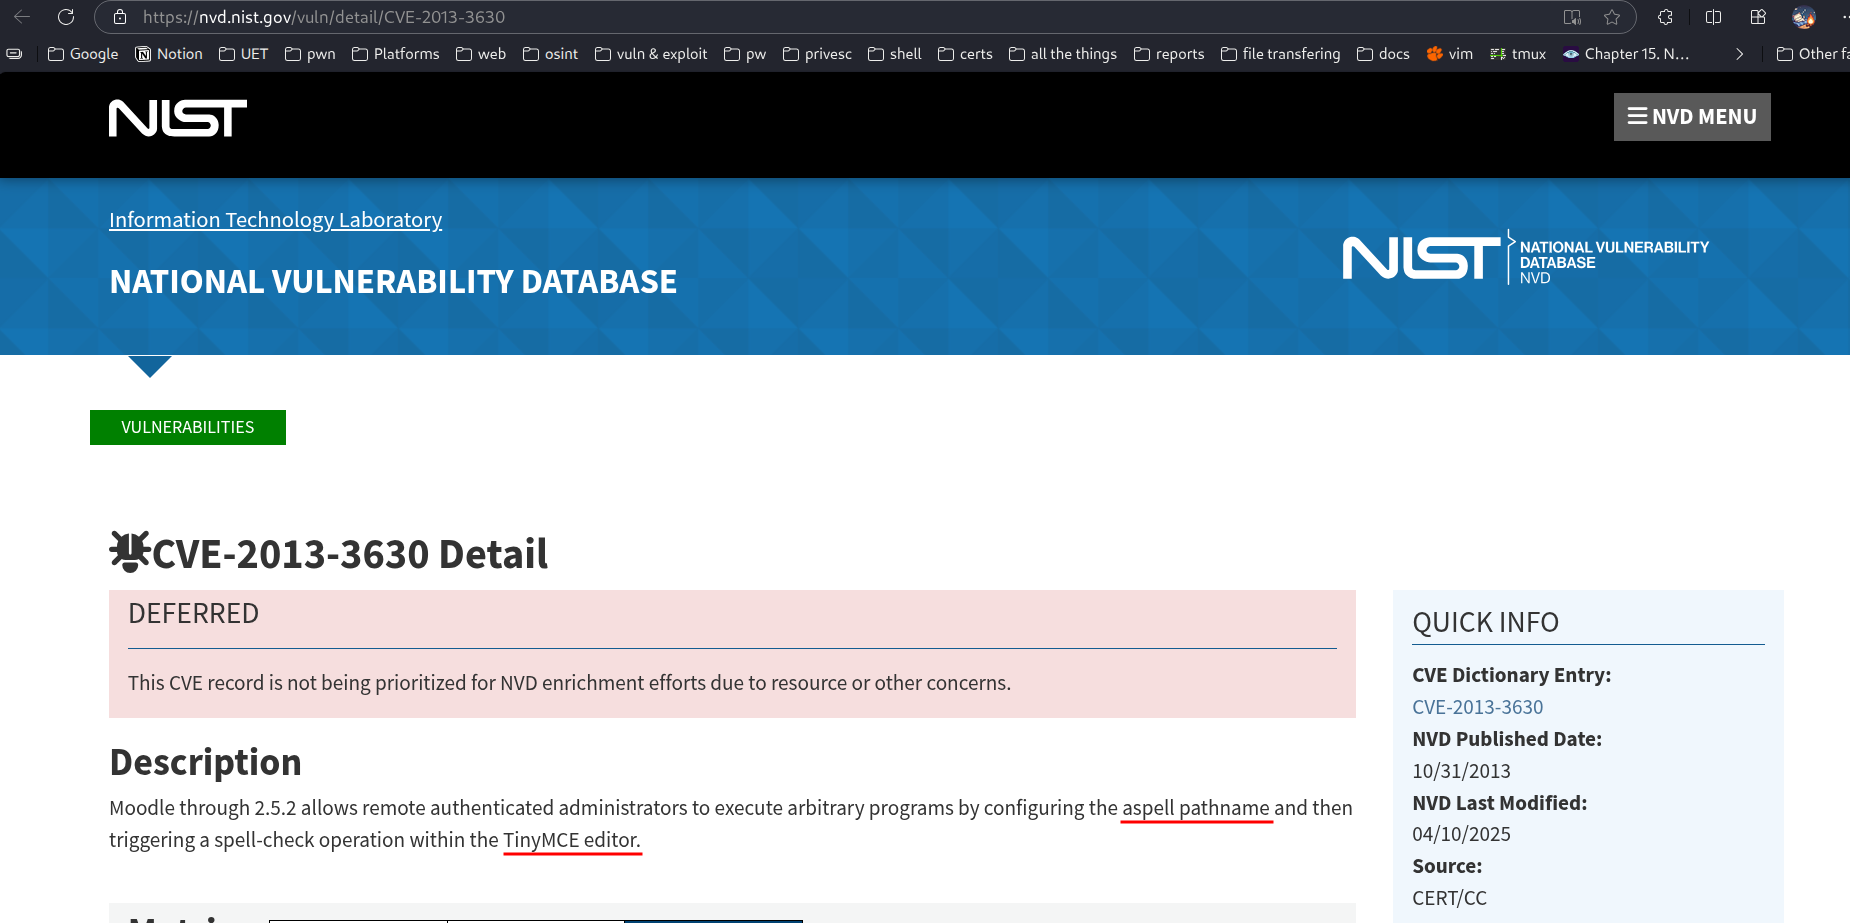Expand the 'vuln & exploit' bookmark folder

click(651, 54)
